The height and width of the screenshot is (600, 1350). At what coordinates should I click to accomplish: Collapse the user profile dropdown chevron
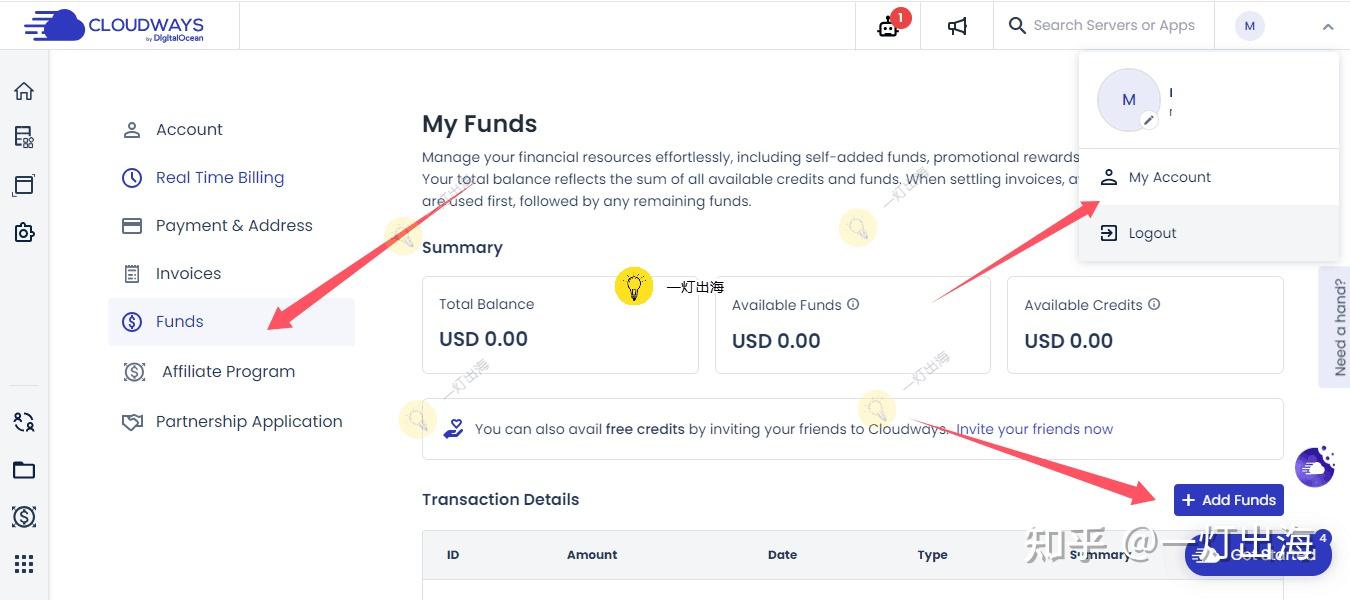point(1328,27)
